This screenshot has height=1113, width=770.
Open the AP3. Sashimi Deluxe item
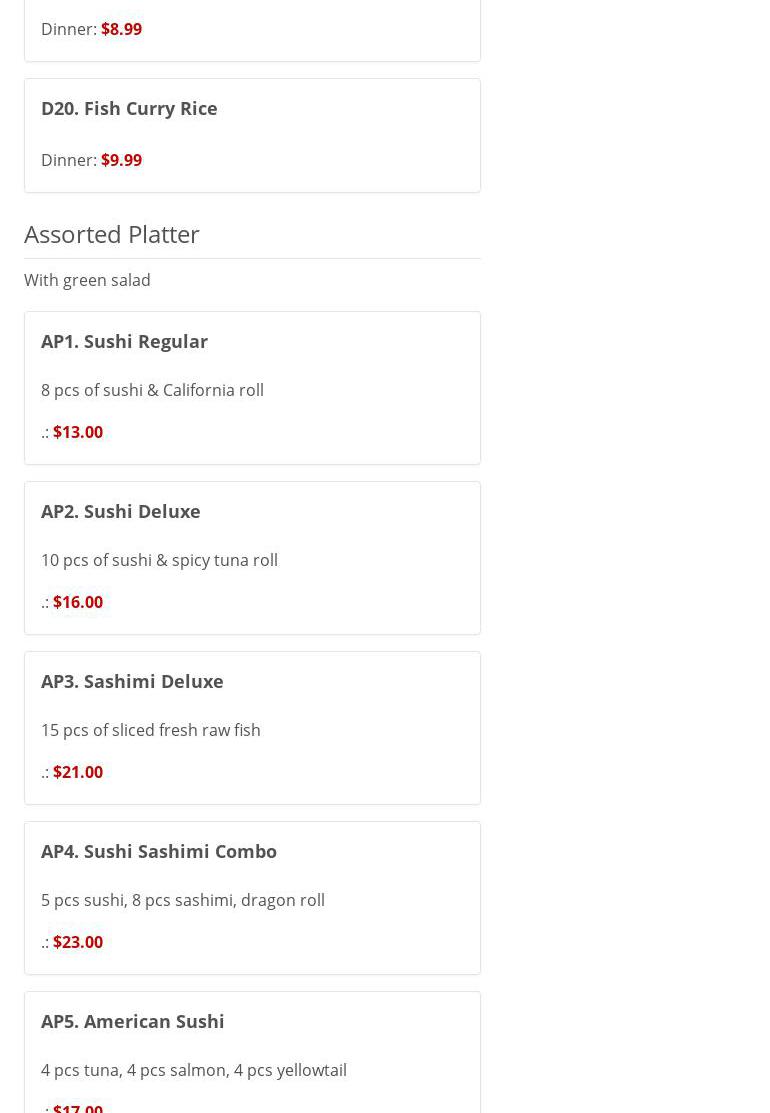(132, 681)
